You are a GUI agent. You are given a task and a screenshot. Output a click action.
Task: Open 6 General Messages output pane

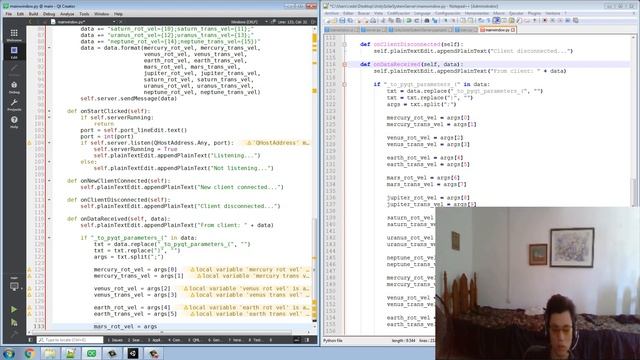point(215,340)
